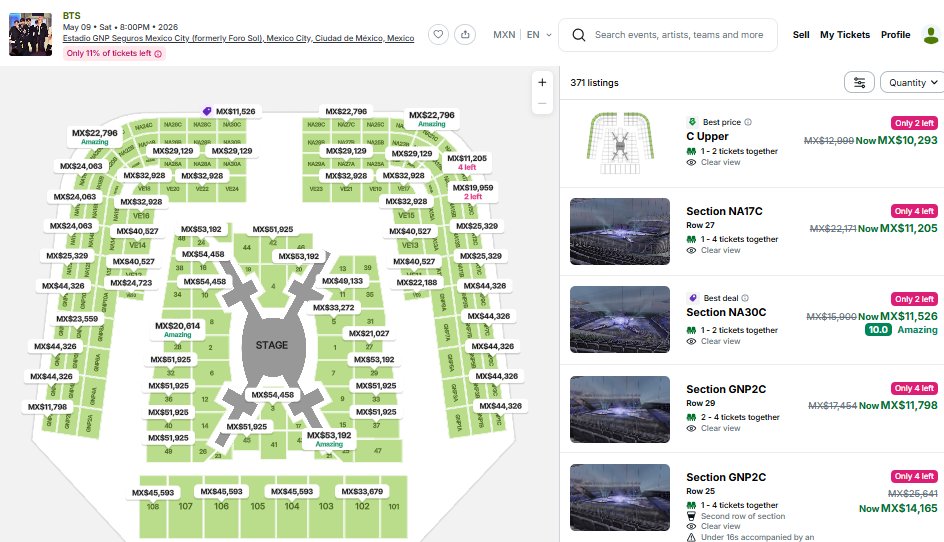Image resolution: width=944 pixels, height=542 pixels.
Task: Select the MX$21,027 price marker
Action: 369,333
